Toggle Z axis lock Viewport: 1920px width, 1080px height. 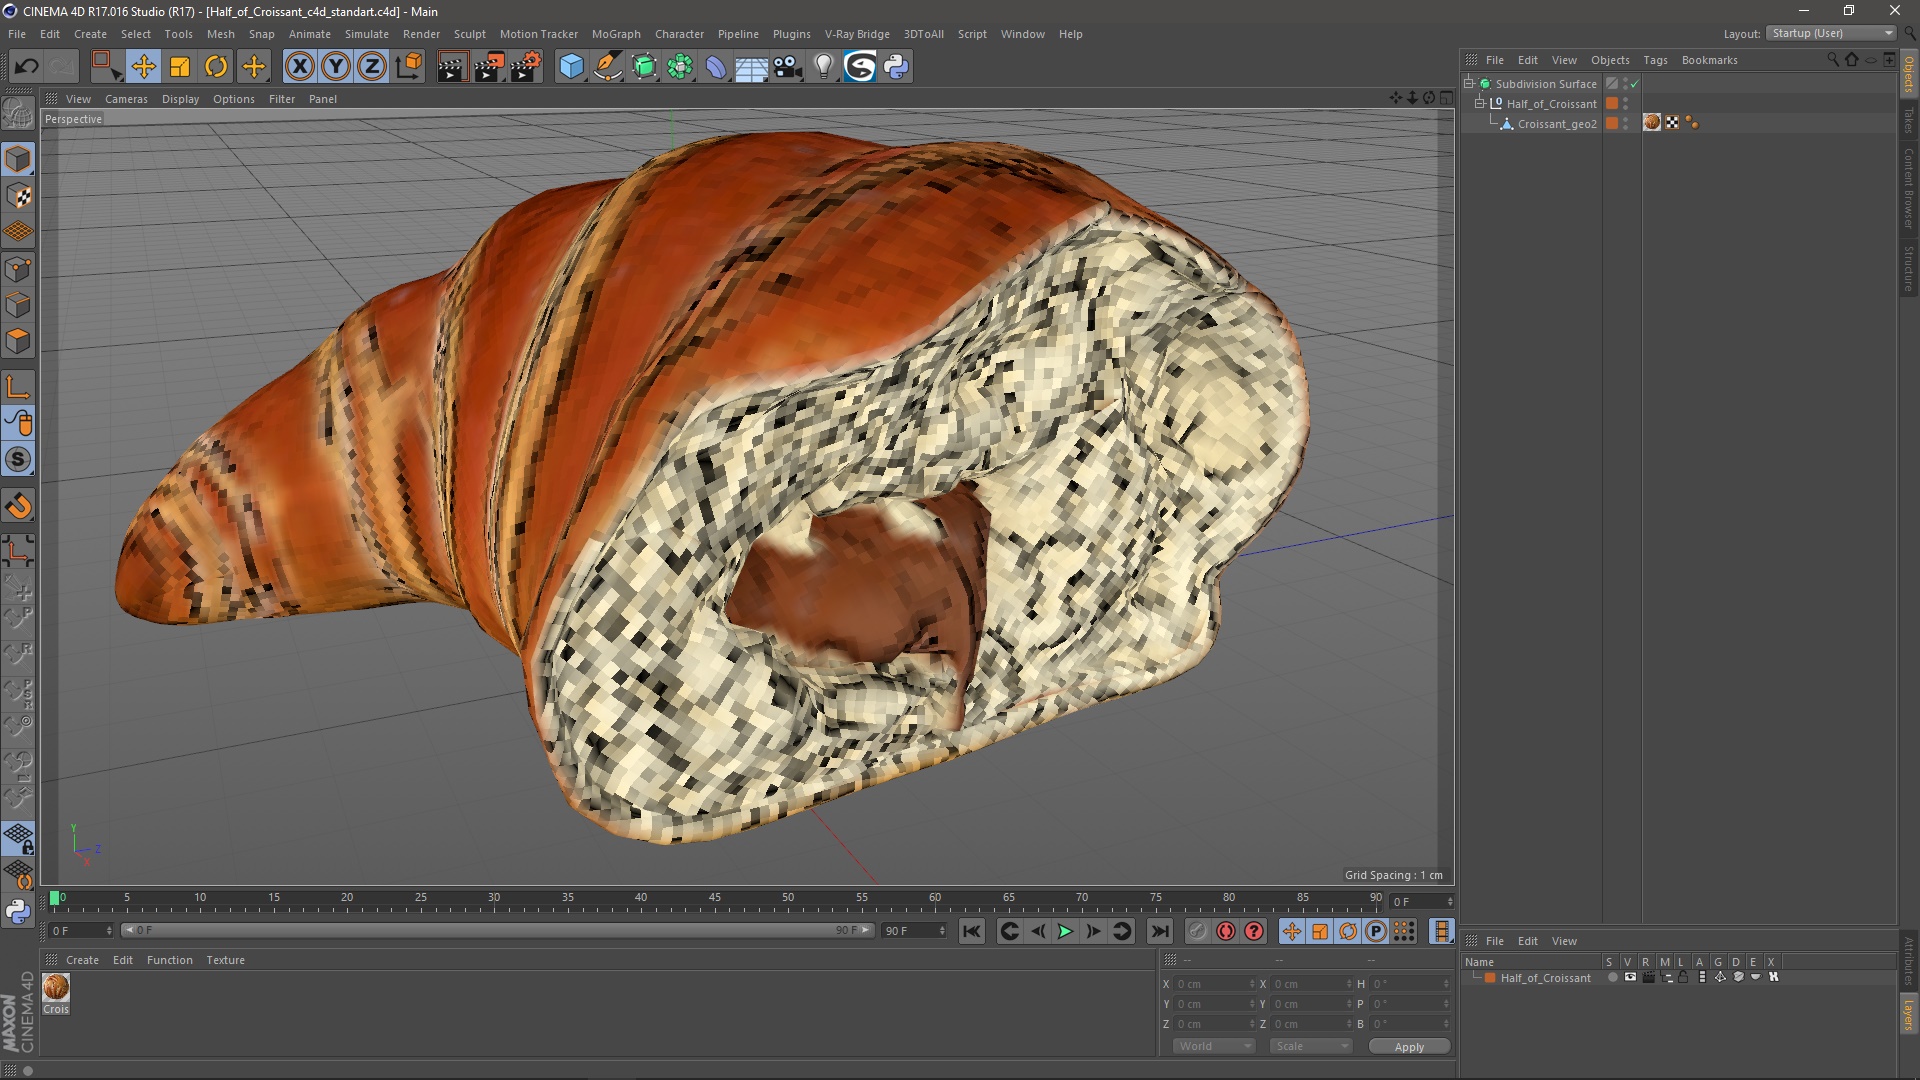372,67
